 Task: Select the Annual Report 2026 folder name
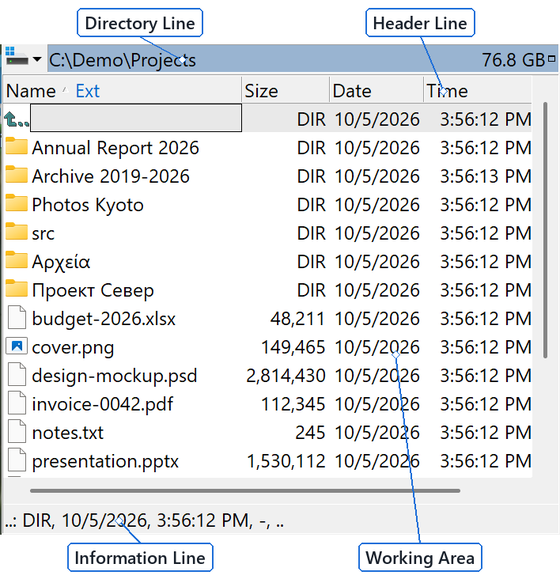(116, 148)
